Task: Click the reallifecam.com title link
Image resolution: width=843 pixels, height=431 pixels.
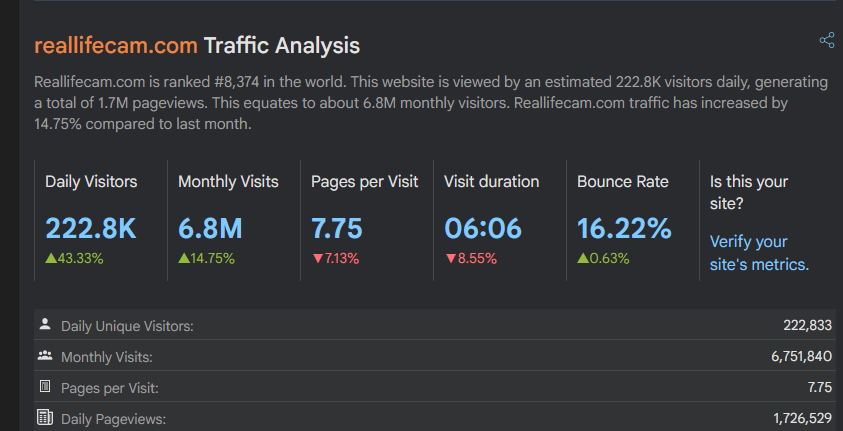Action: tap(115, 46)
